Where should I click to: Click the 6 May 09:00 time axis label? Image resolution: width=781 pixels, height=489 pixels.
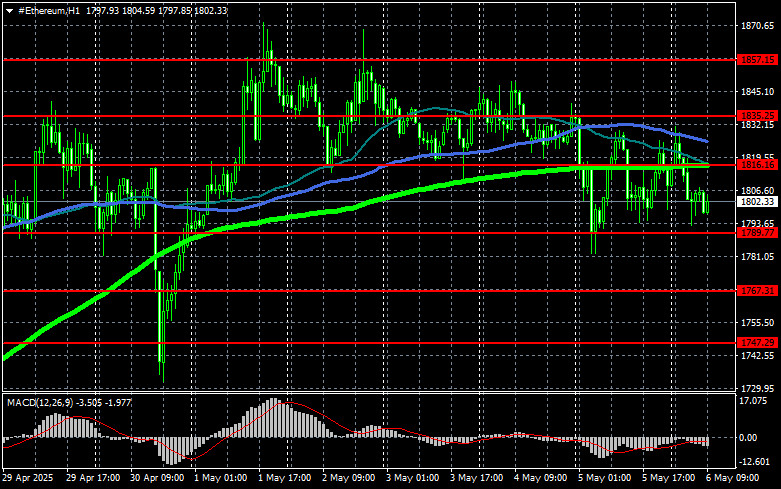pyautogui.click(x=732, y=478)
